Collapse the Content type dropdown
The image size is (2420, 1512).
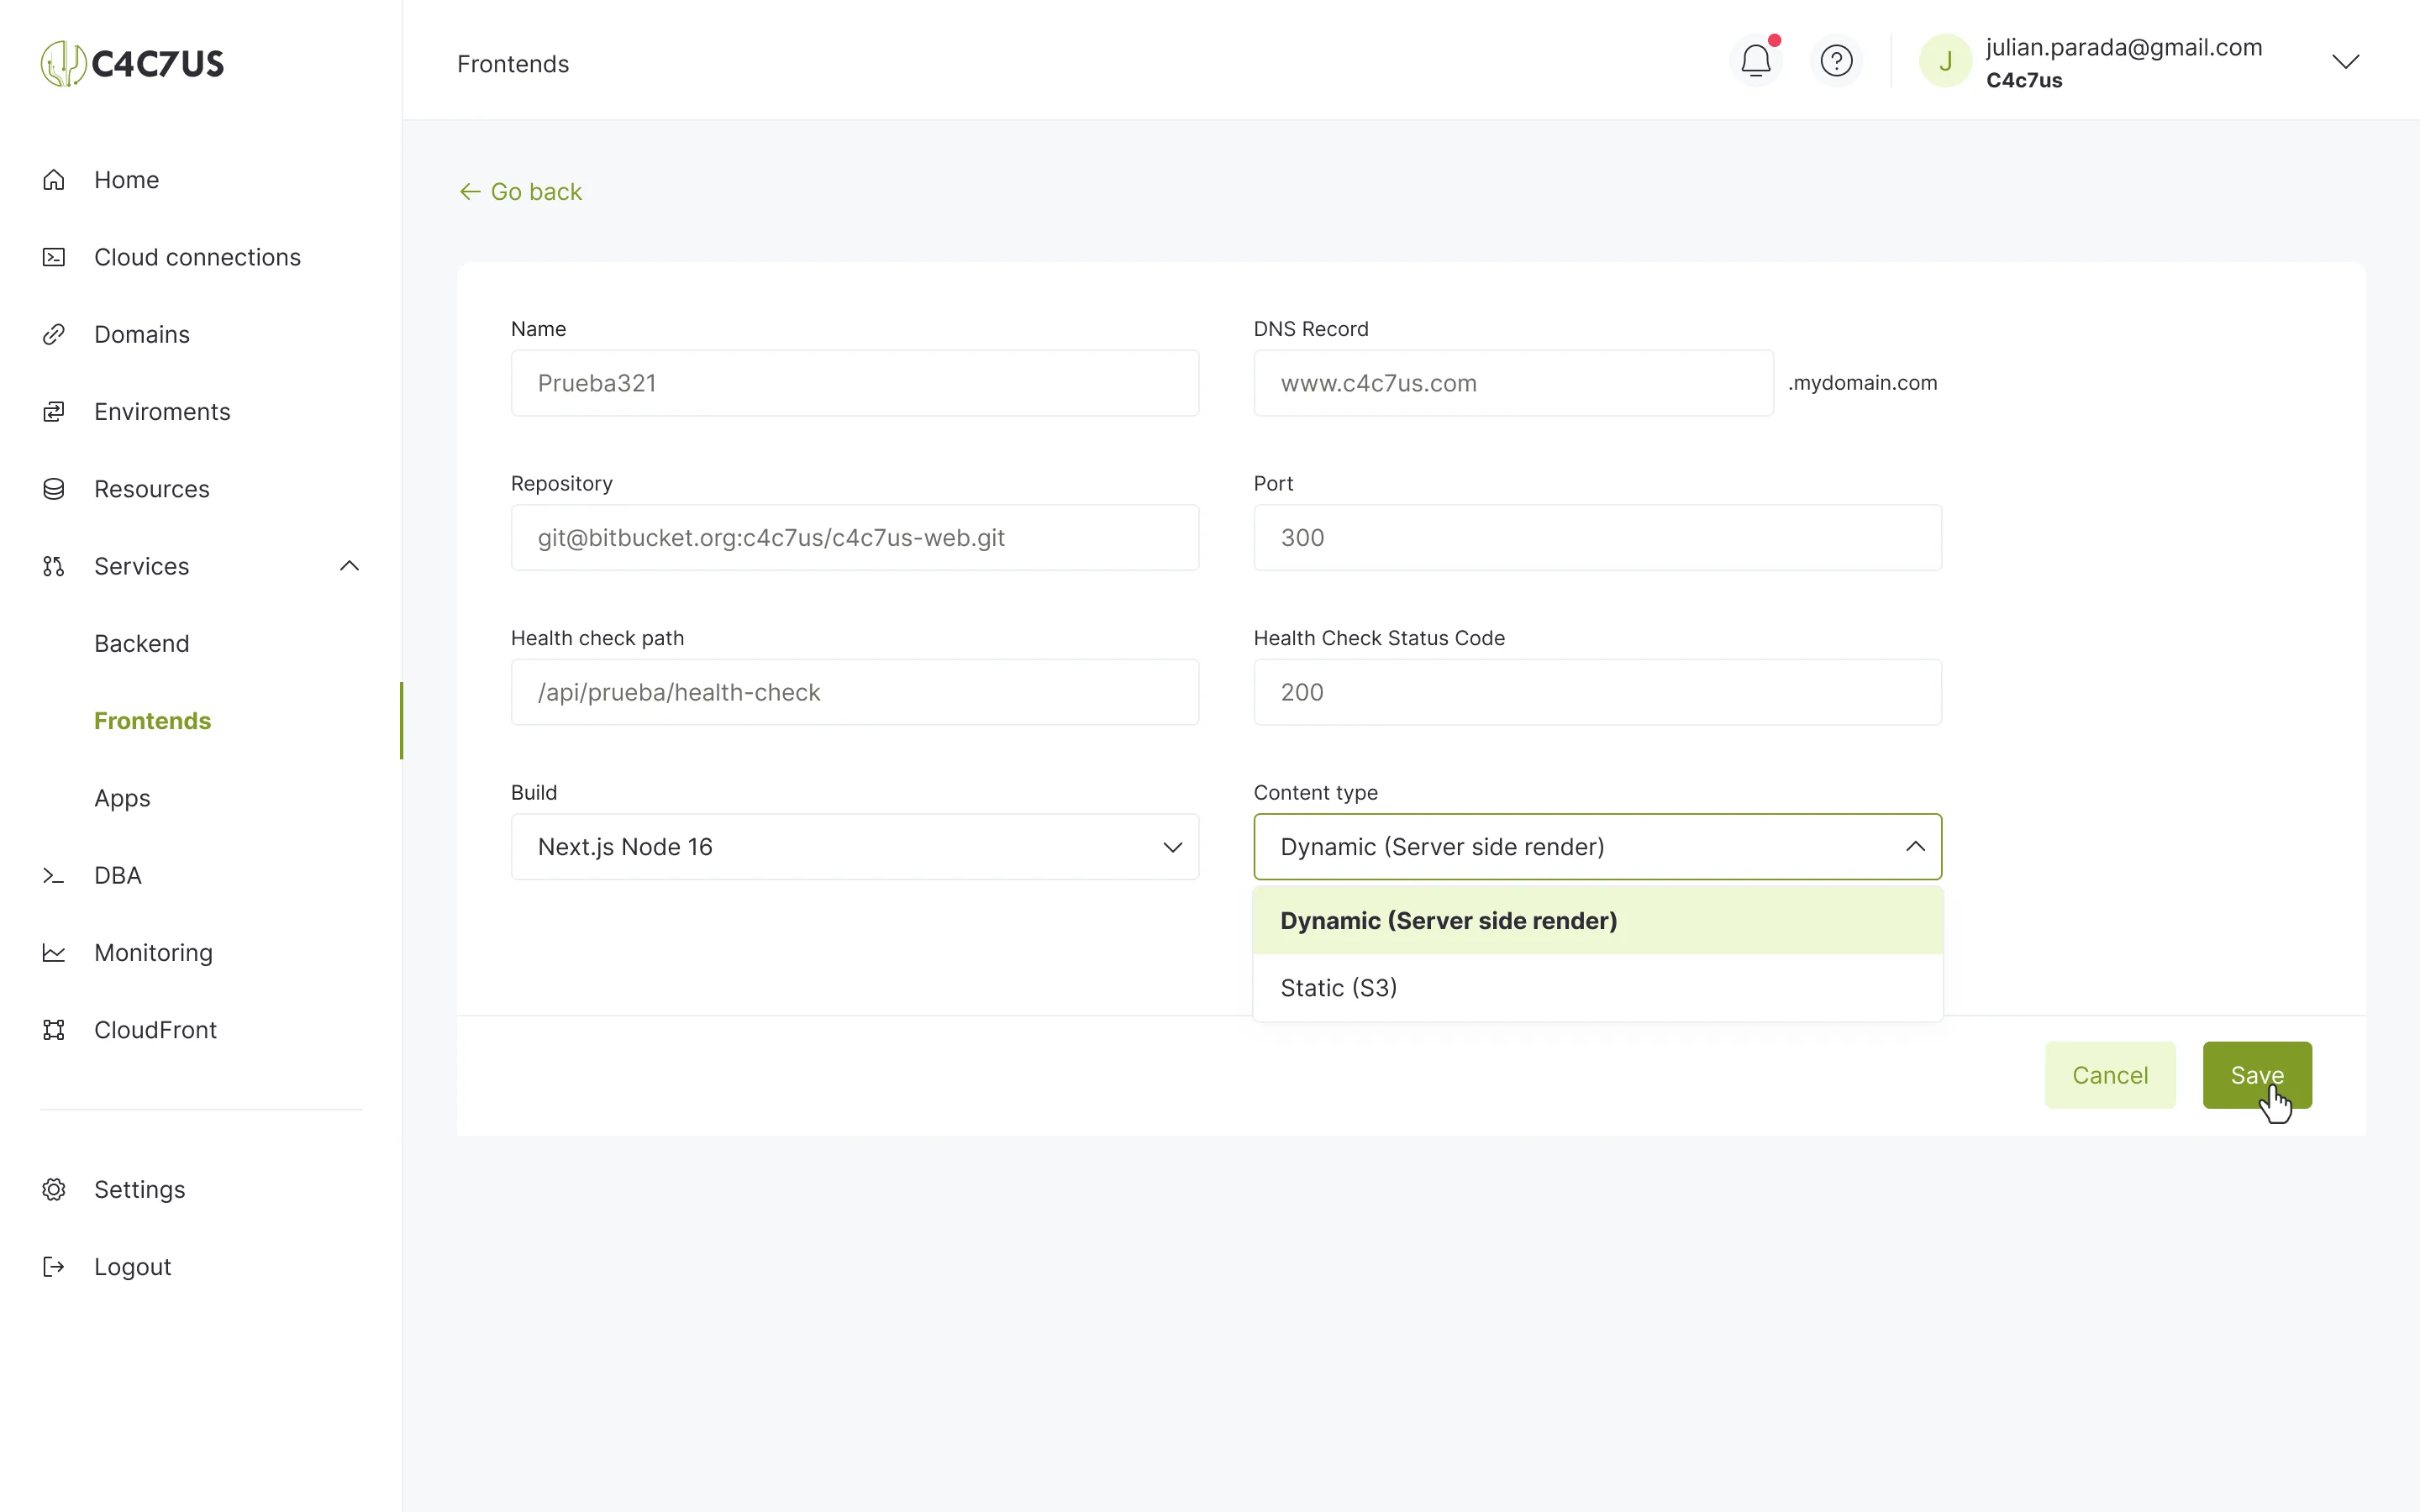pyautogui.click(x=1597, y=847)
